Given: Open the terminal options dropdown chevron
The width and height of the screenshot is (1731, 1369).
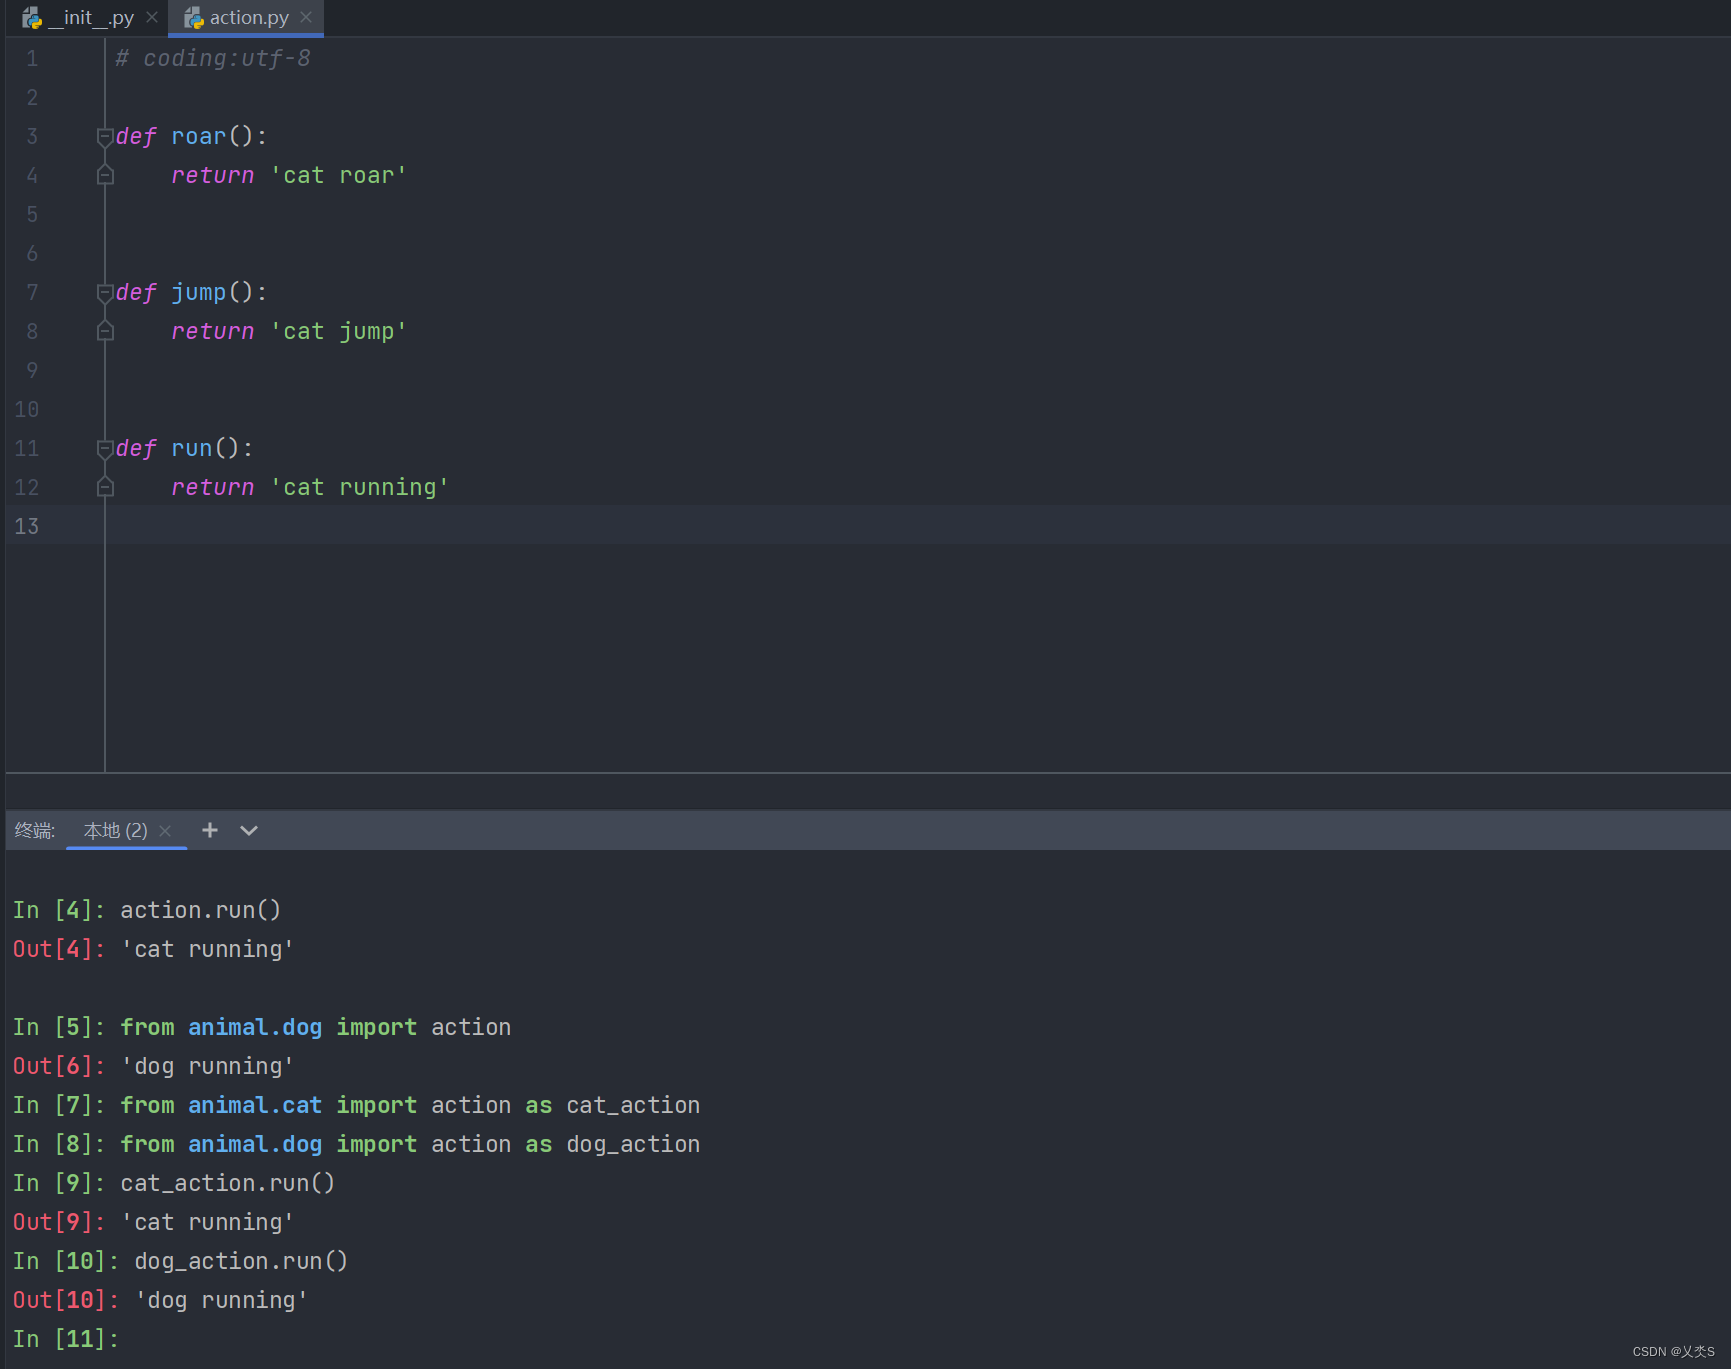Looking at the screenshot, I should (x=249, y=830).
